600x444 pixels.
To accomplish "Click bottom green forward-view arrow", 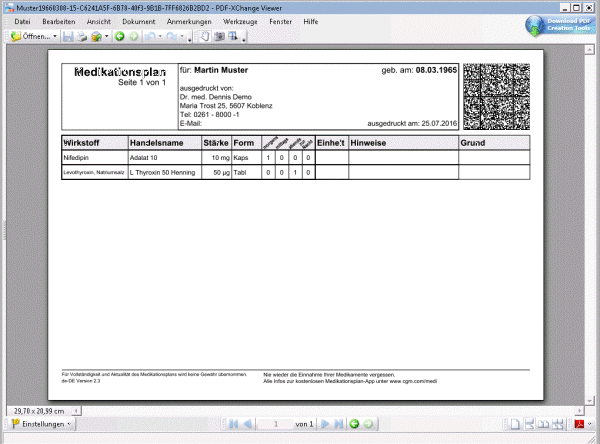I will click(x=368, y=424).
